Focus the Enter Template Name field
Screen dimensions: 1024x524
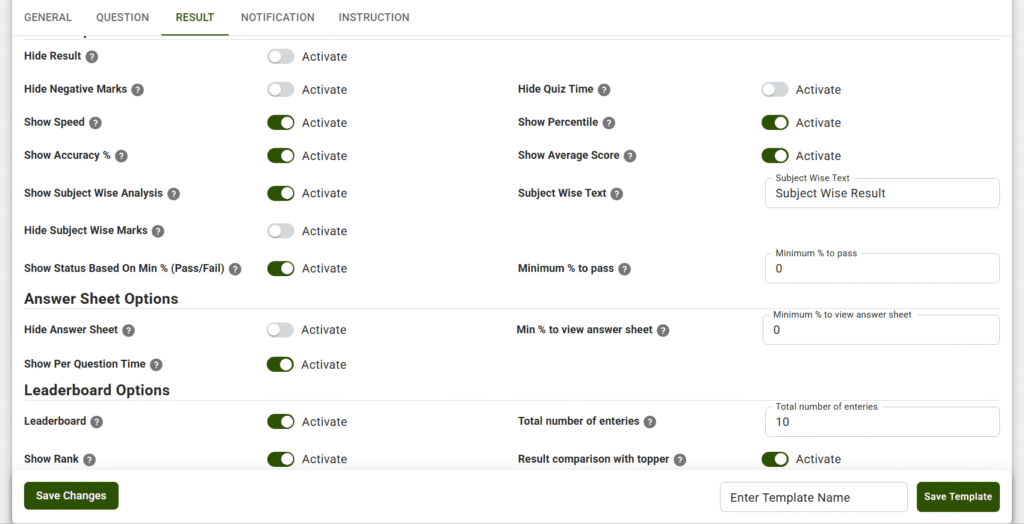click(x=814, y=497)
